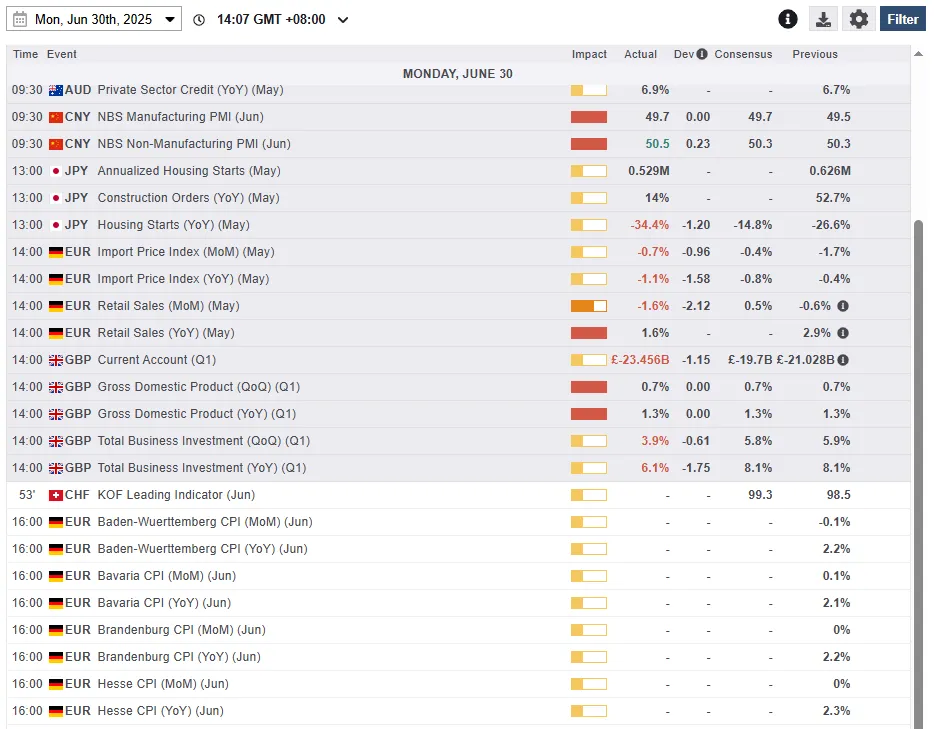Click the download icon button

[x=822, y=19]
